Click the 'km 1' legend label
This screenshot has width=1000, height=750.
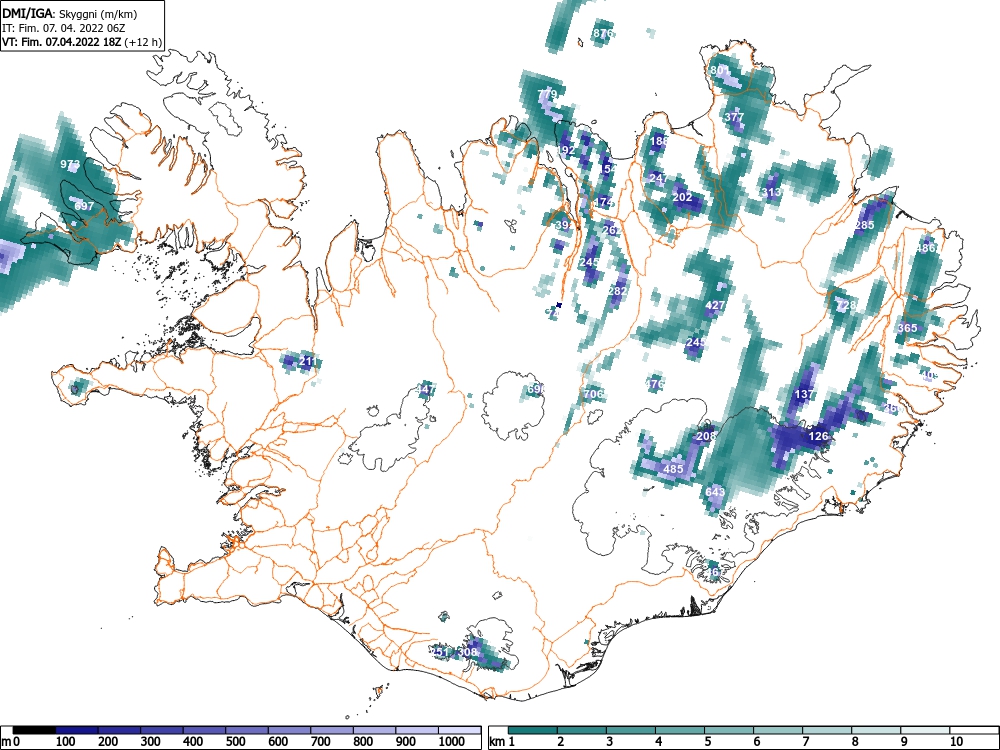tap(503, 742)
